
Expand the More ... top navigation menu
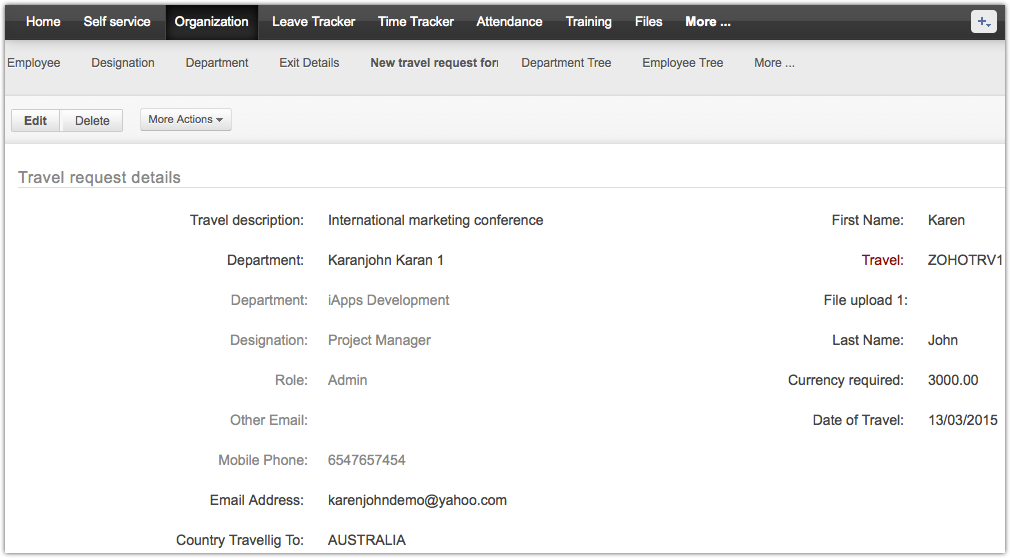(x=707, y=22)
